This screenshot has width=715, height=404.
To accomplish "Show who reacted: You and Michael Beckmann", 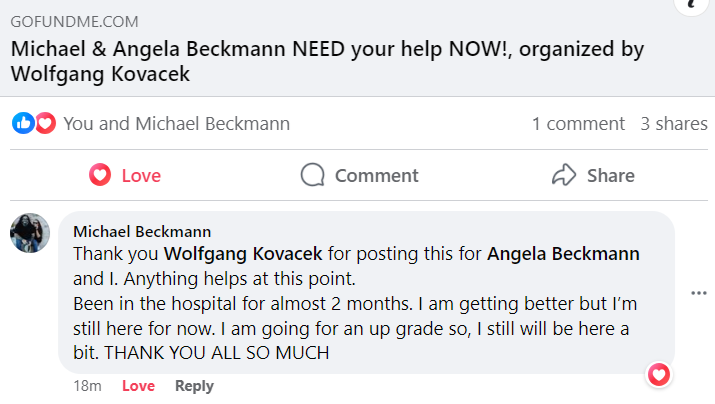I will [176, 124].
